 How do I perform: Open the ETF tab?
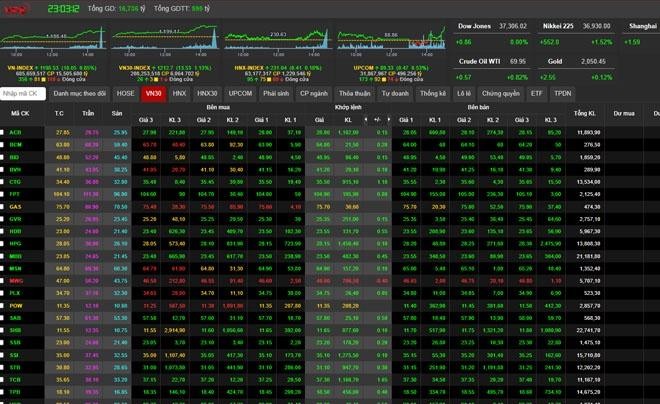point(537,93)
